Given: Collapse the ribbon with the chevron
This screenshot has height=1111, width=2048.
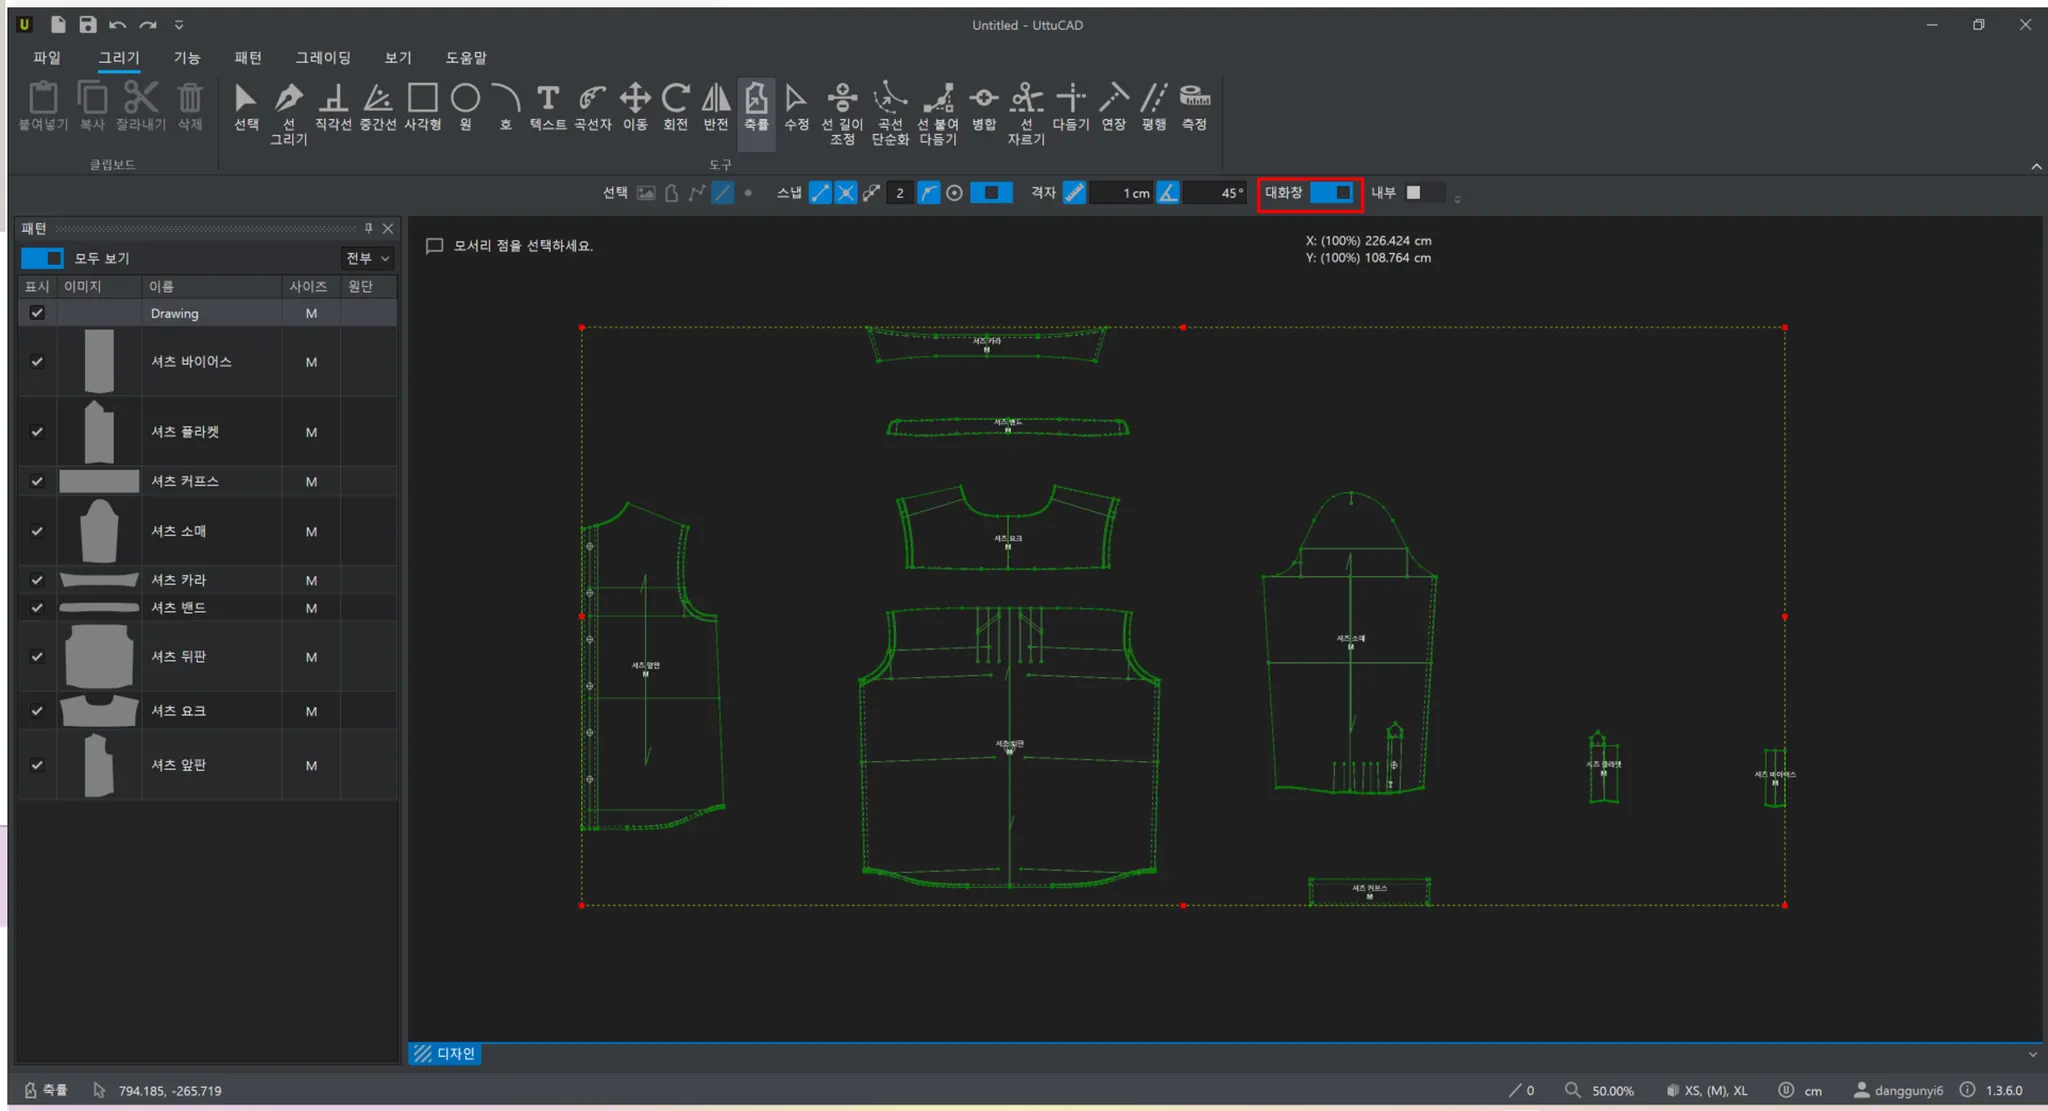Looking at the screenshot, I should point(2036,166).
